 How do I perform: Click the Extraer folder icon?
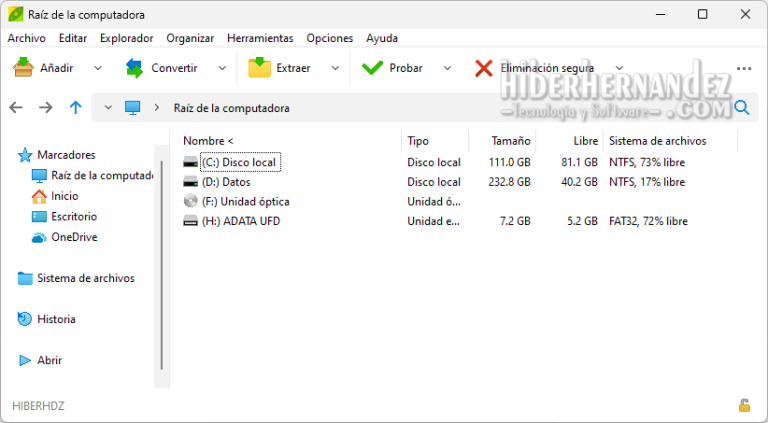pos(259,68)
